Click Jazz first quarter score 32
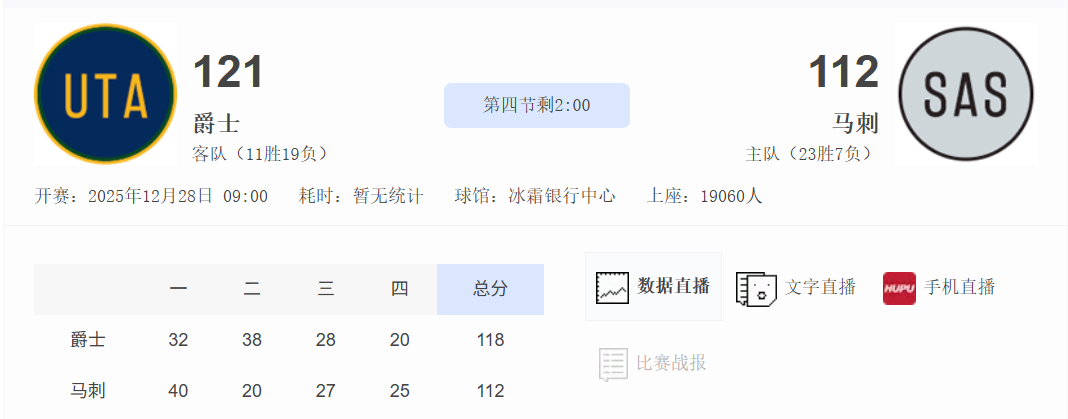This screenshot has height=419, width=1068. tap(178, 340)
